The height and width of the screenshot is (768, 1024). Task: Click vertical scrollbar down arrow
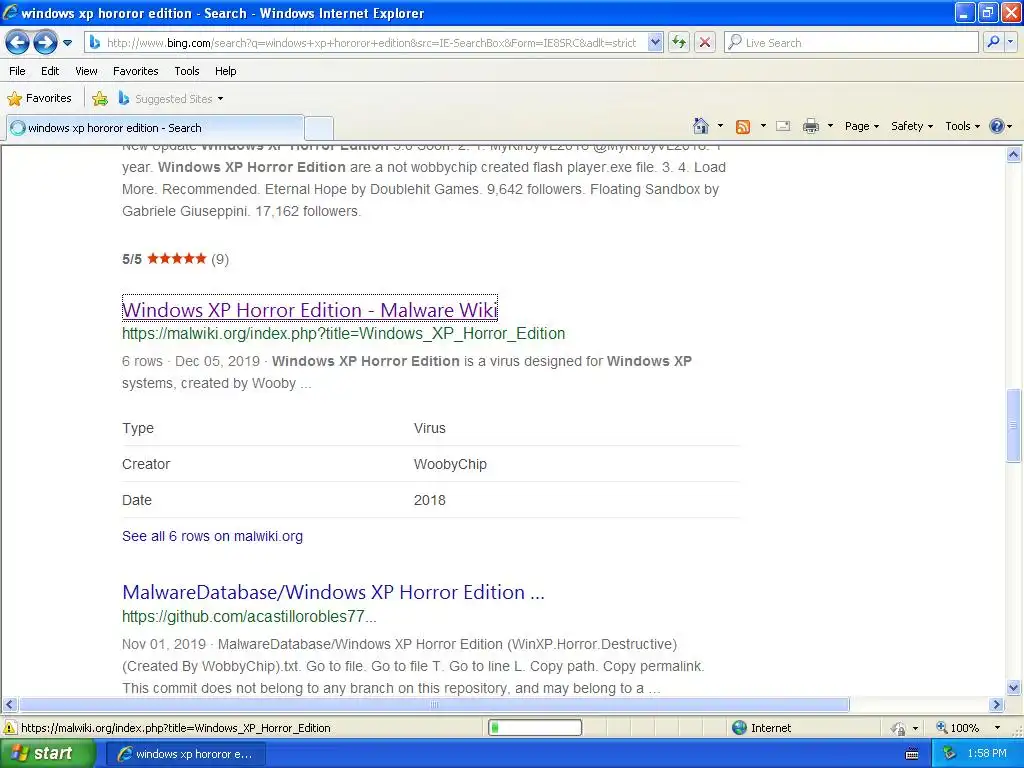(x=1014, y=687)
